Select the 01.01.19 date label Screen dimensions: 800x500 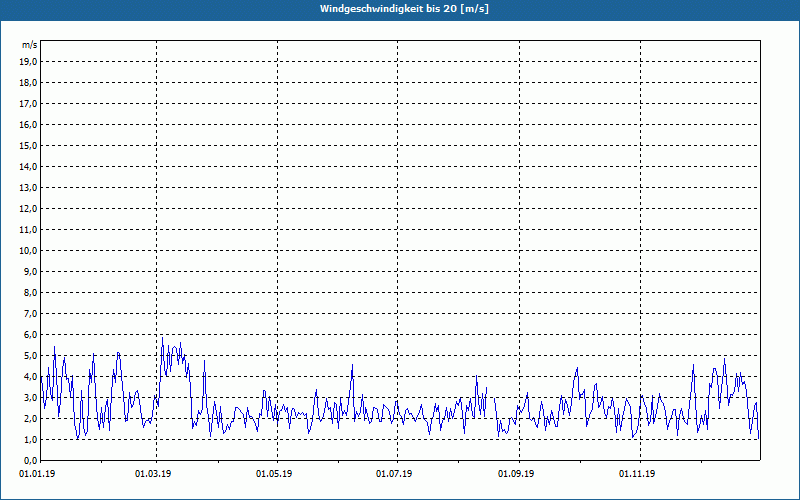37,474
